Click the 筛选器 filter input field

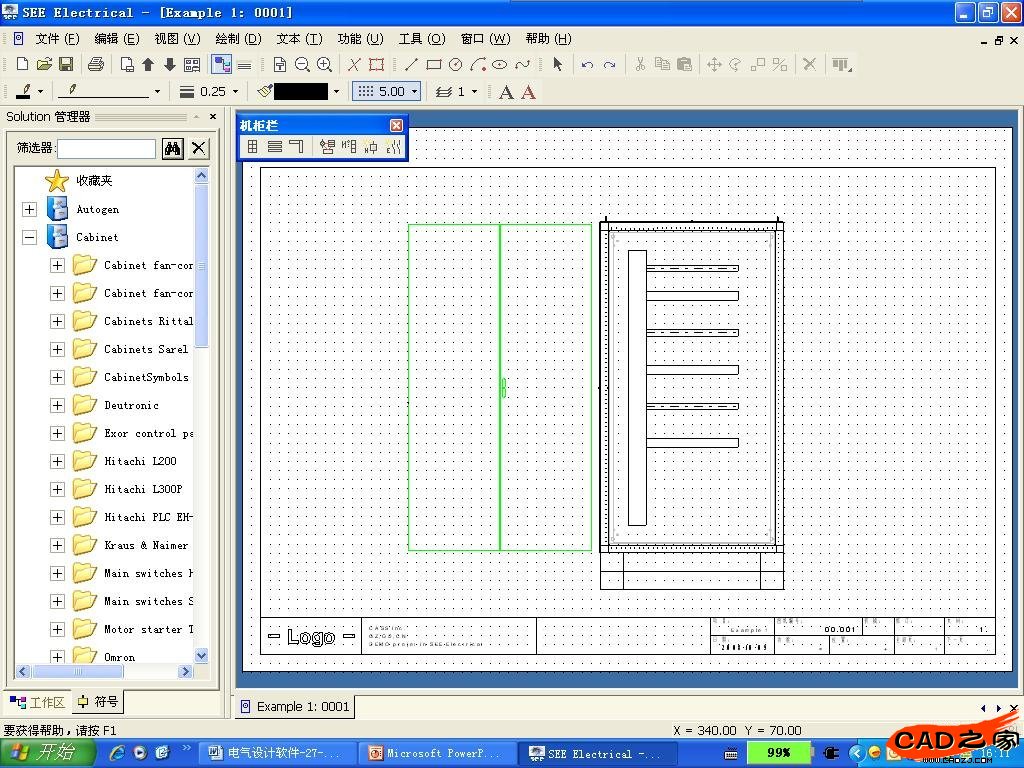[106, 148]
